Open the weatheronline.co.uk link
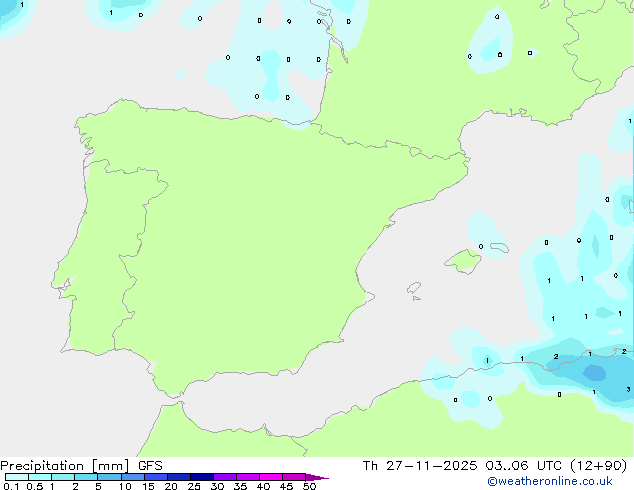 tap(550, 481)
